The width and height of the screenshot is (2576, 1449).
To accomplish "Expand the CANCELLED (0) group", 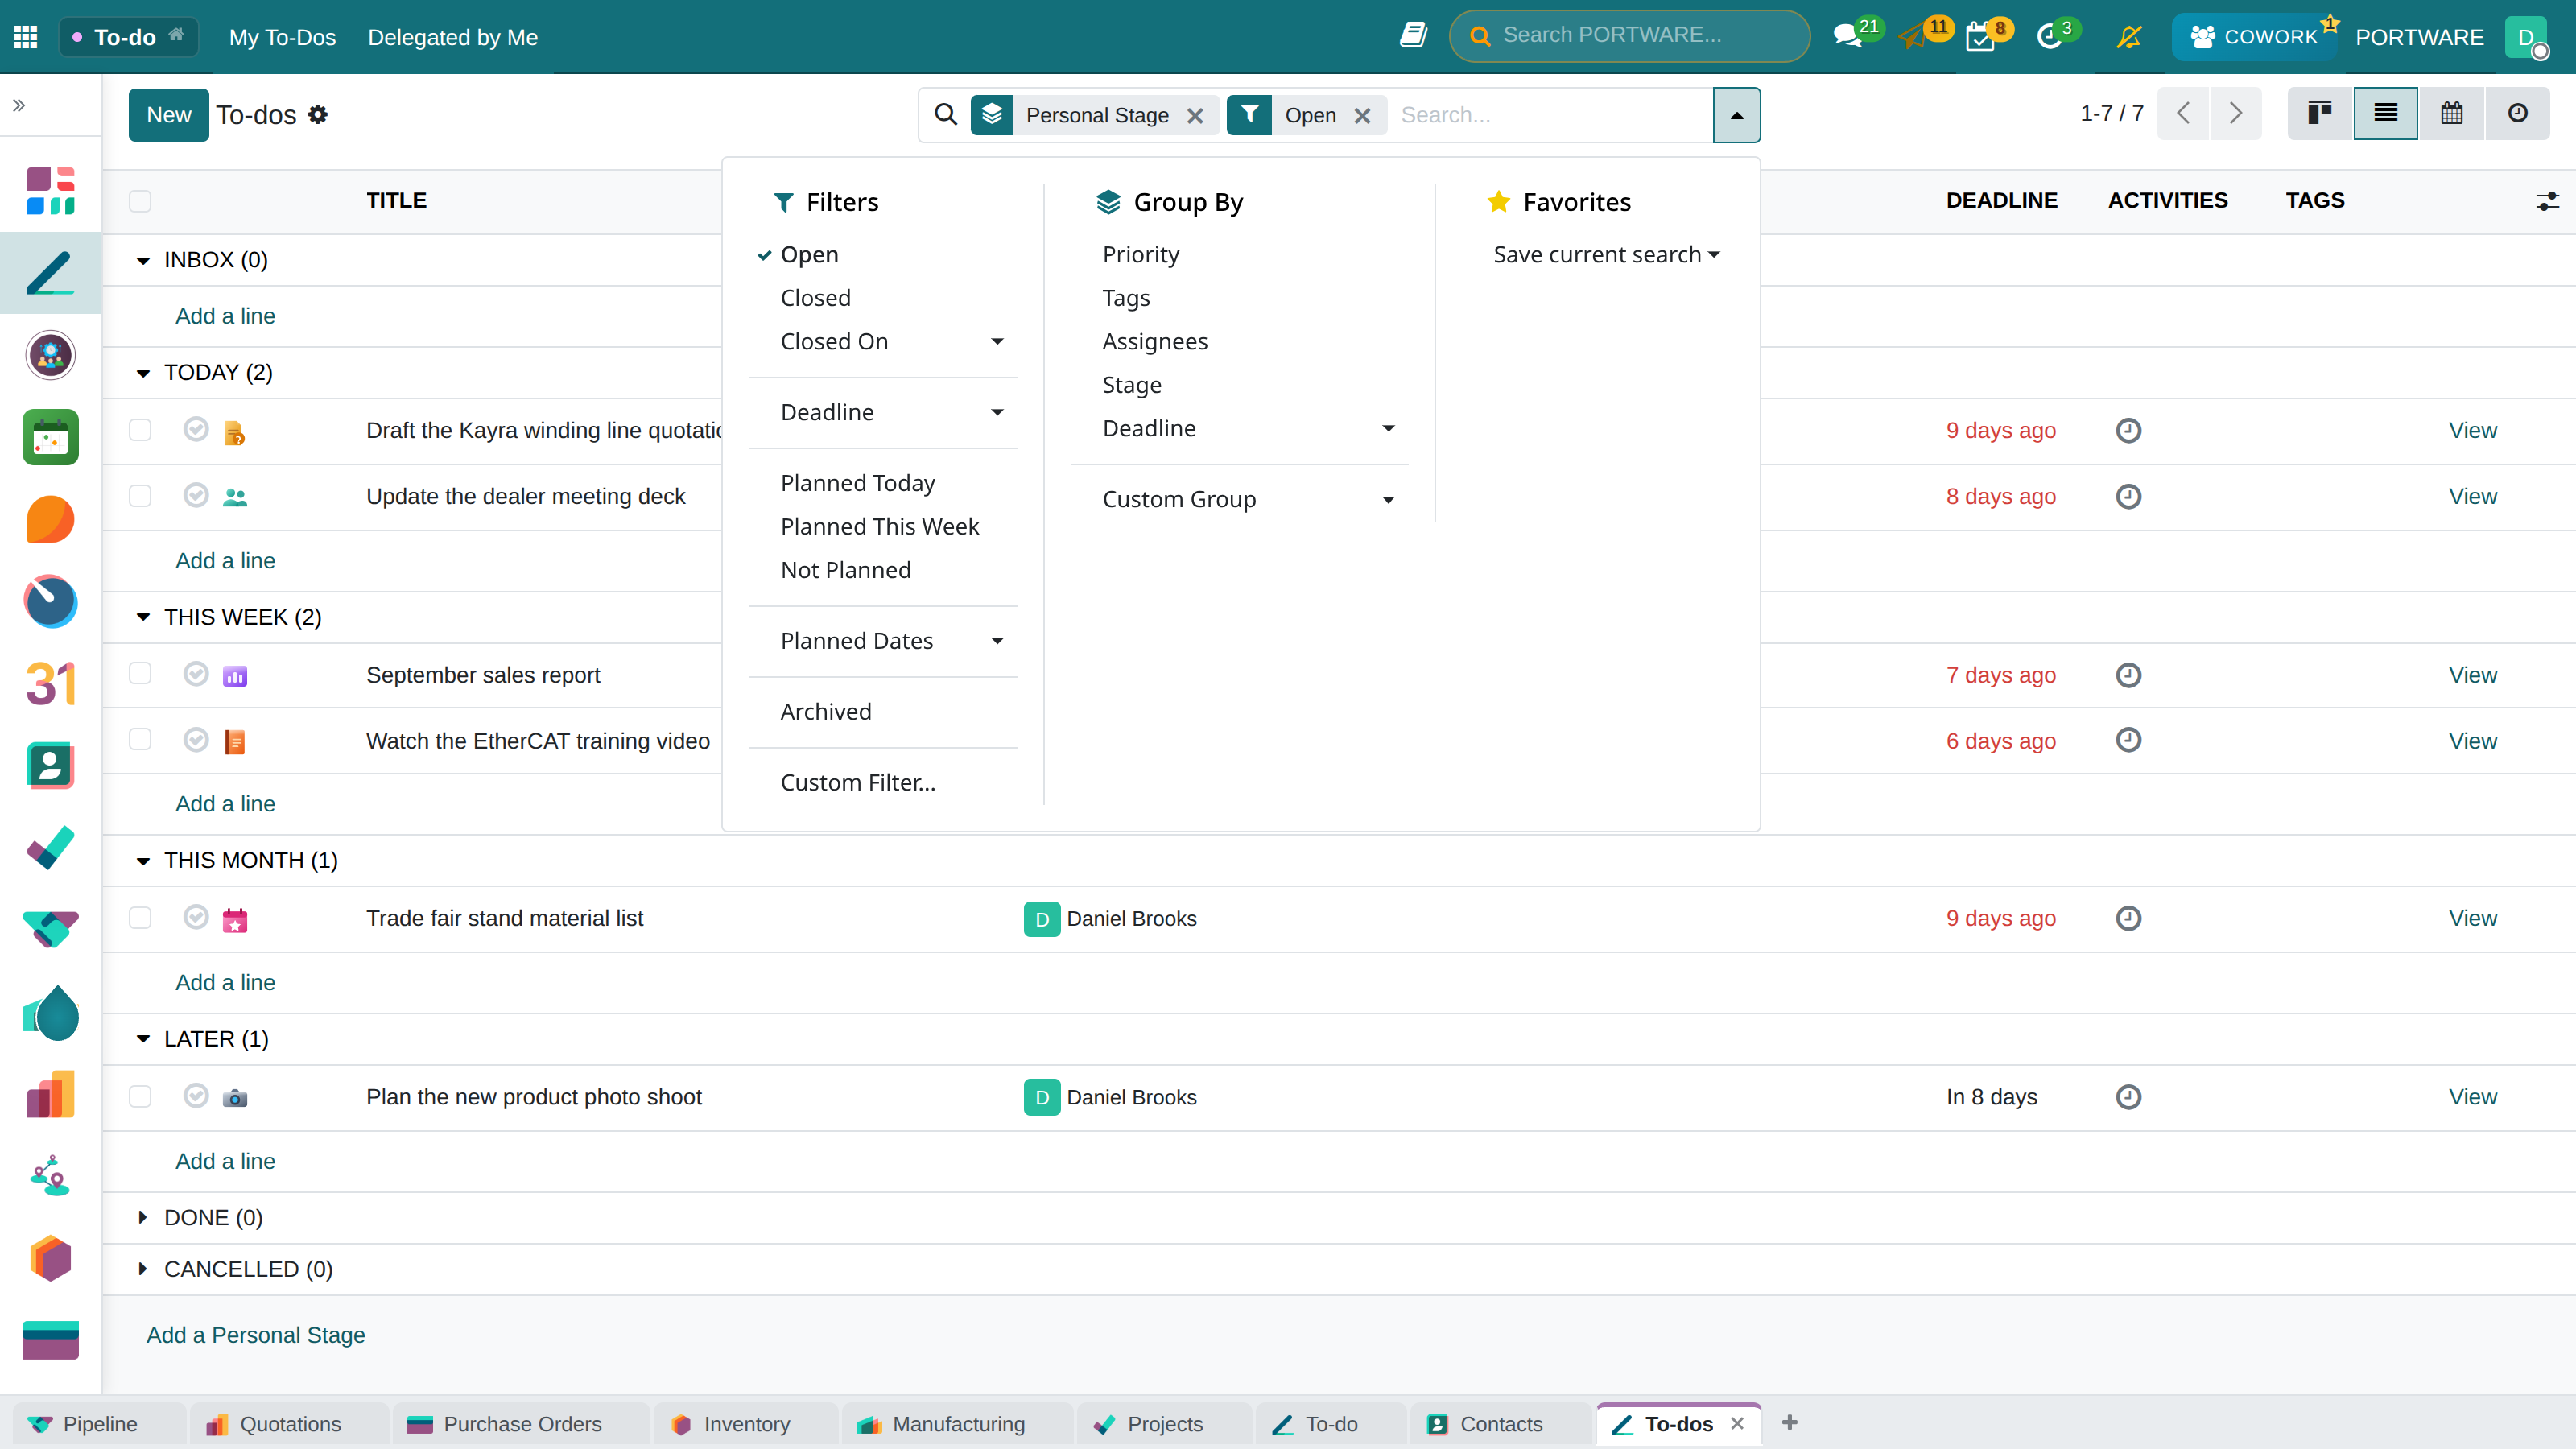I will [143, 1269].
